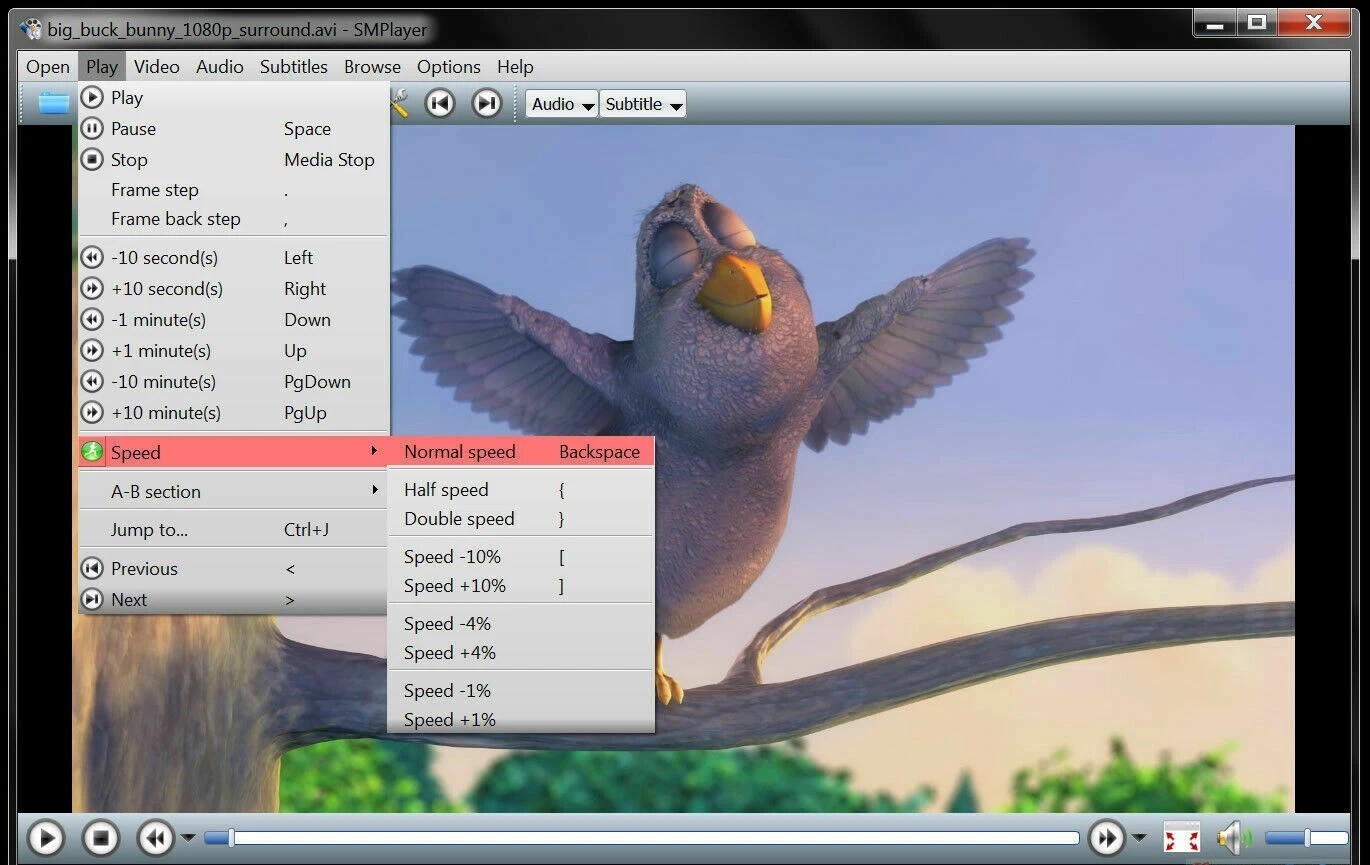
Task: Click the +10 second(s) forward icon
Action: tap(92, 288)
